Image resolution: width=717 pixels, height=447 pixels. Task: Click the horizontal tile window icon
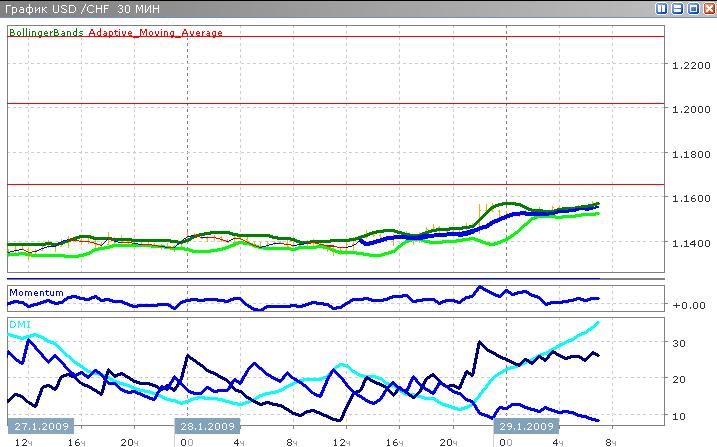pos(677,8)
